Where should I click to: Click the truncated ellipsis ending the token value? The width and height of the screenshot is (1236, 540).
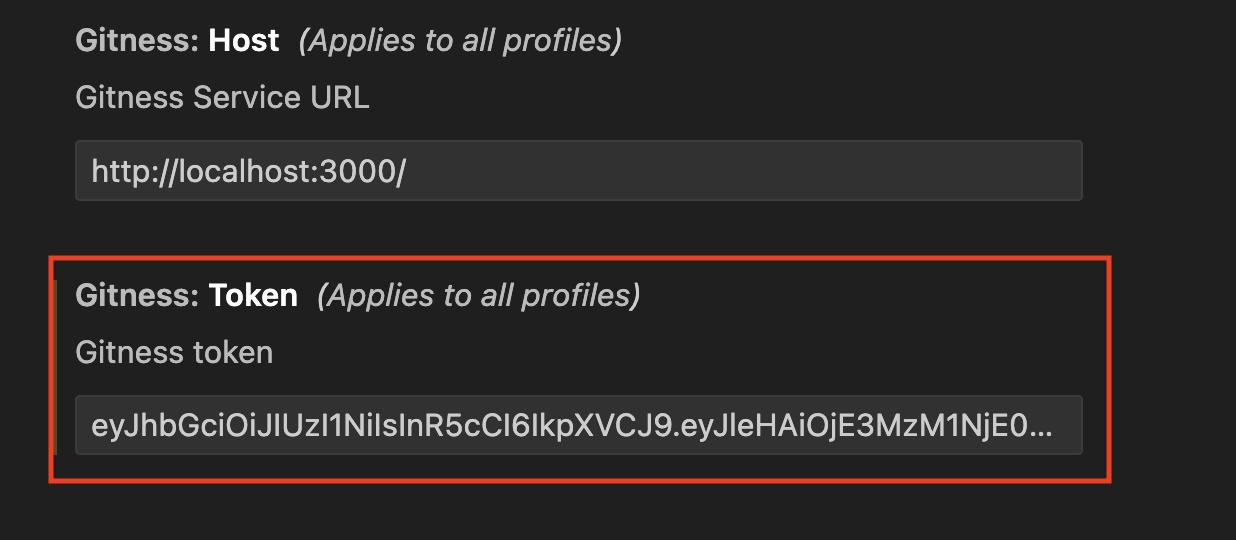coord(1041,426)
